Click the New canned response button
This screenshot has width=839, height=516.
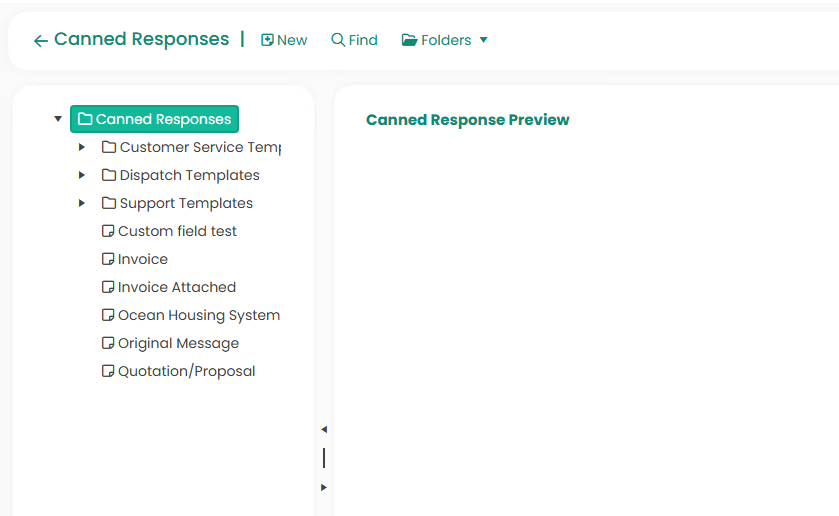[284, 40]
